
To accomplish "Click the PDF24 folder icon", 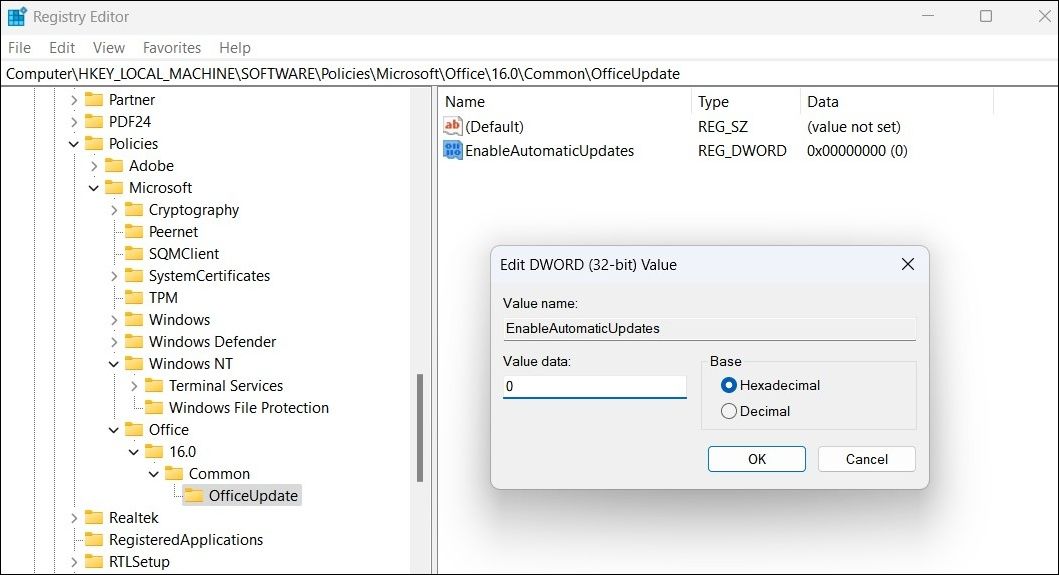I will pos(94,122).
